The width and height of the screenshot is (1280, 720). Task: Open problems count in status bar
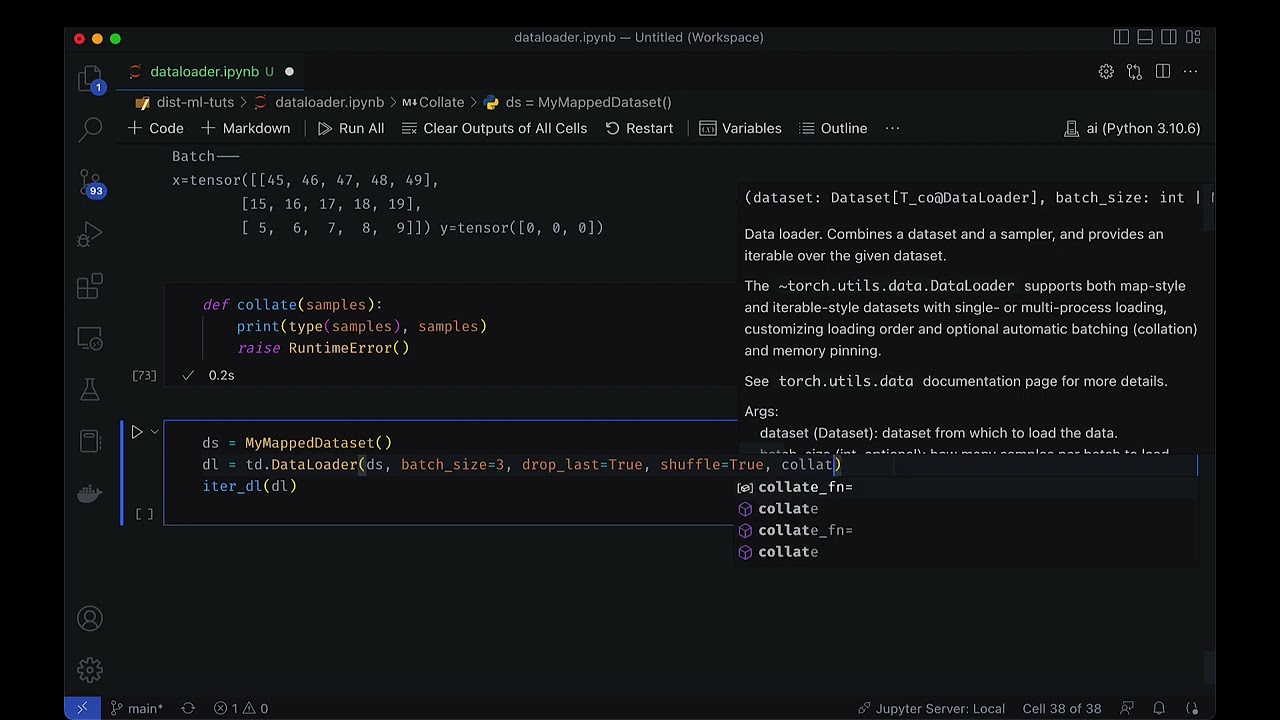(241, 708)
